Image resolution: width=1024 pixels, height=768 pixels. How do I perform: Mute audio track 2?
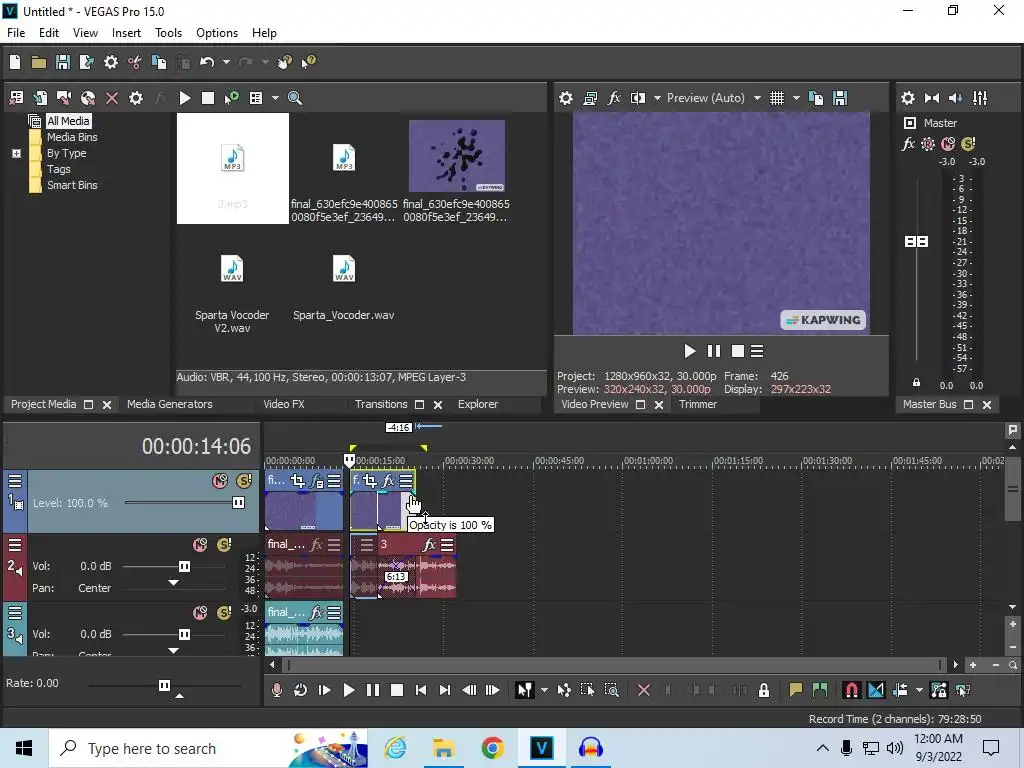200,545
